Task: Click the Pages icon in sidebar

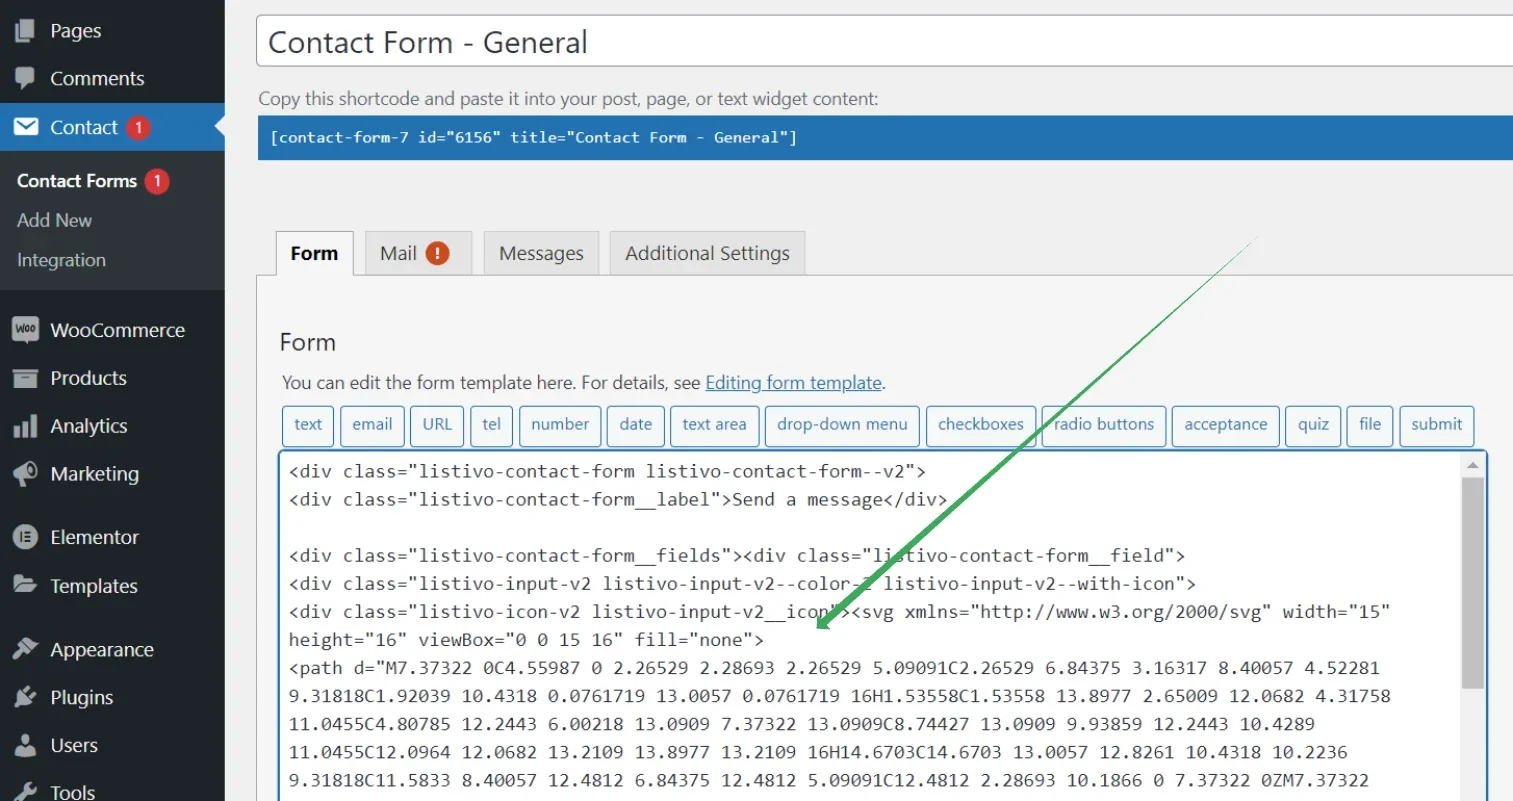Action: click(25, 31)
